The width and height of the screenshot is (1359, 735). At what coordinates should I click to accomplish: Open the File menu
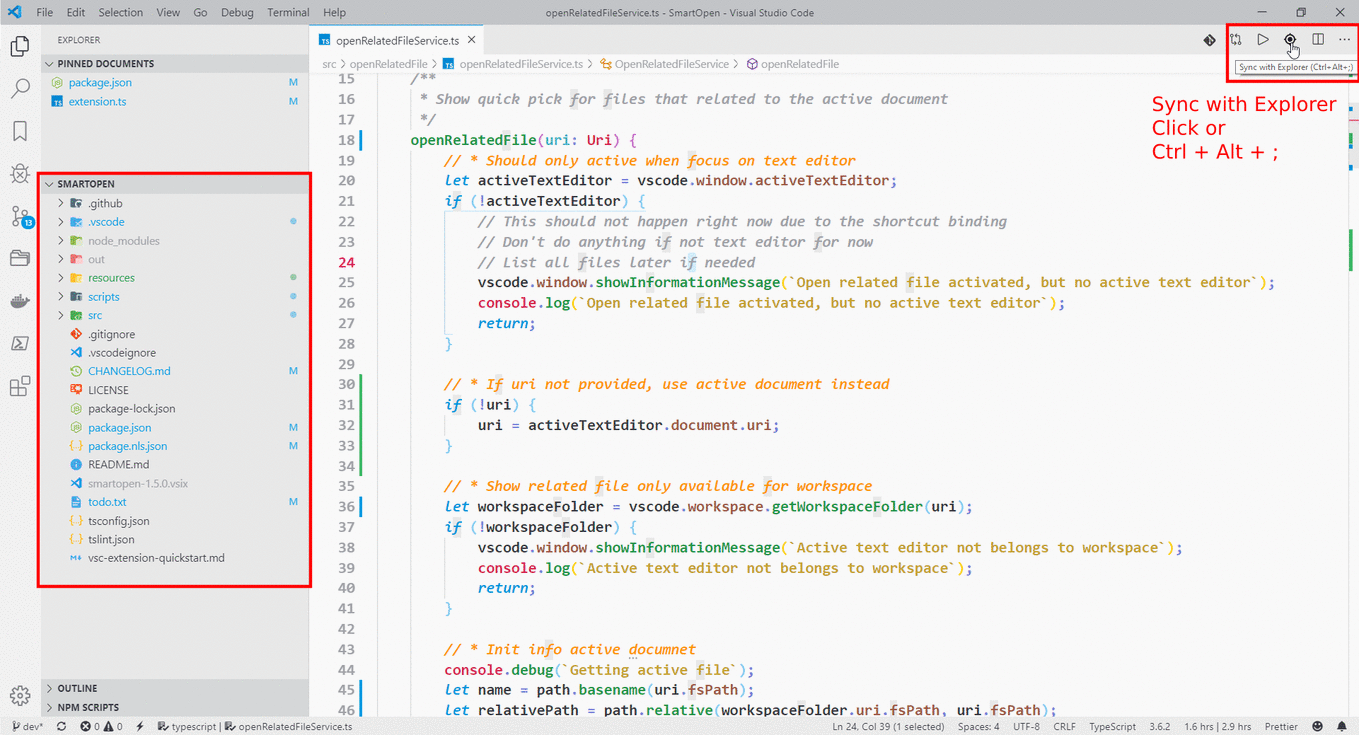tap(45, 12)
